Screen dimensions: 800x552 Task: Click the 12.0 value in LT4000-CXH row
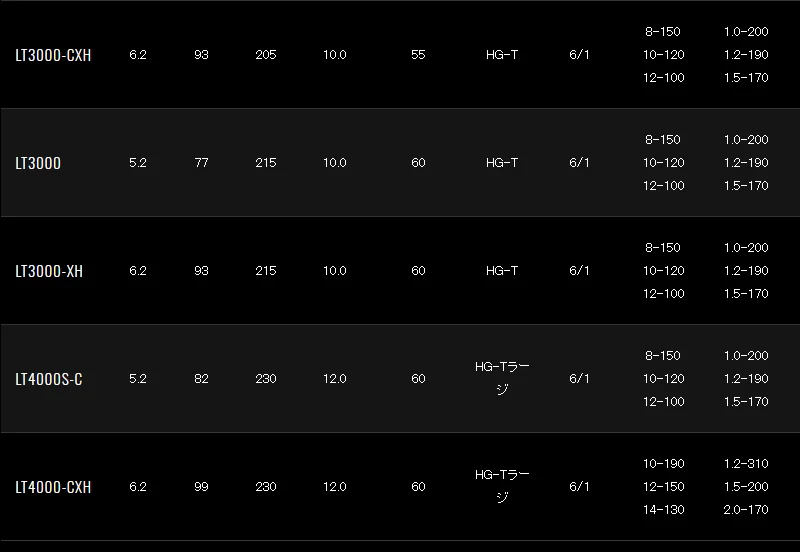tap(335, 487)
